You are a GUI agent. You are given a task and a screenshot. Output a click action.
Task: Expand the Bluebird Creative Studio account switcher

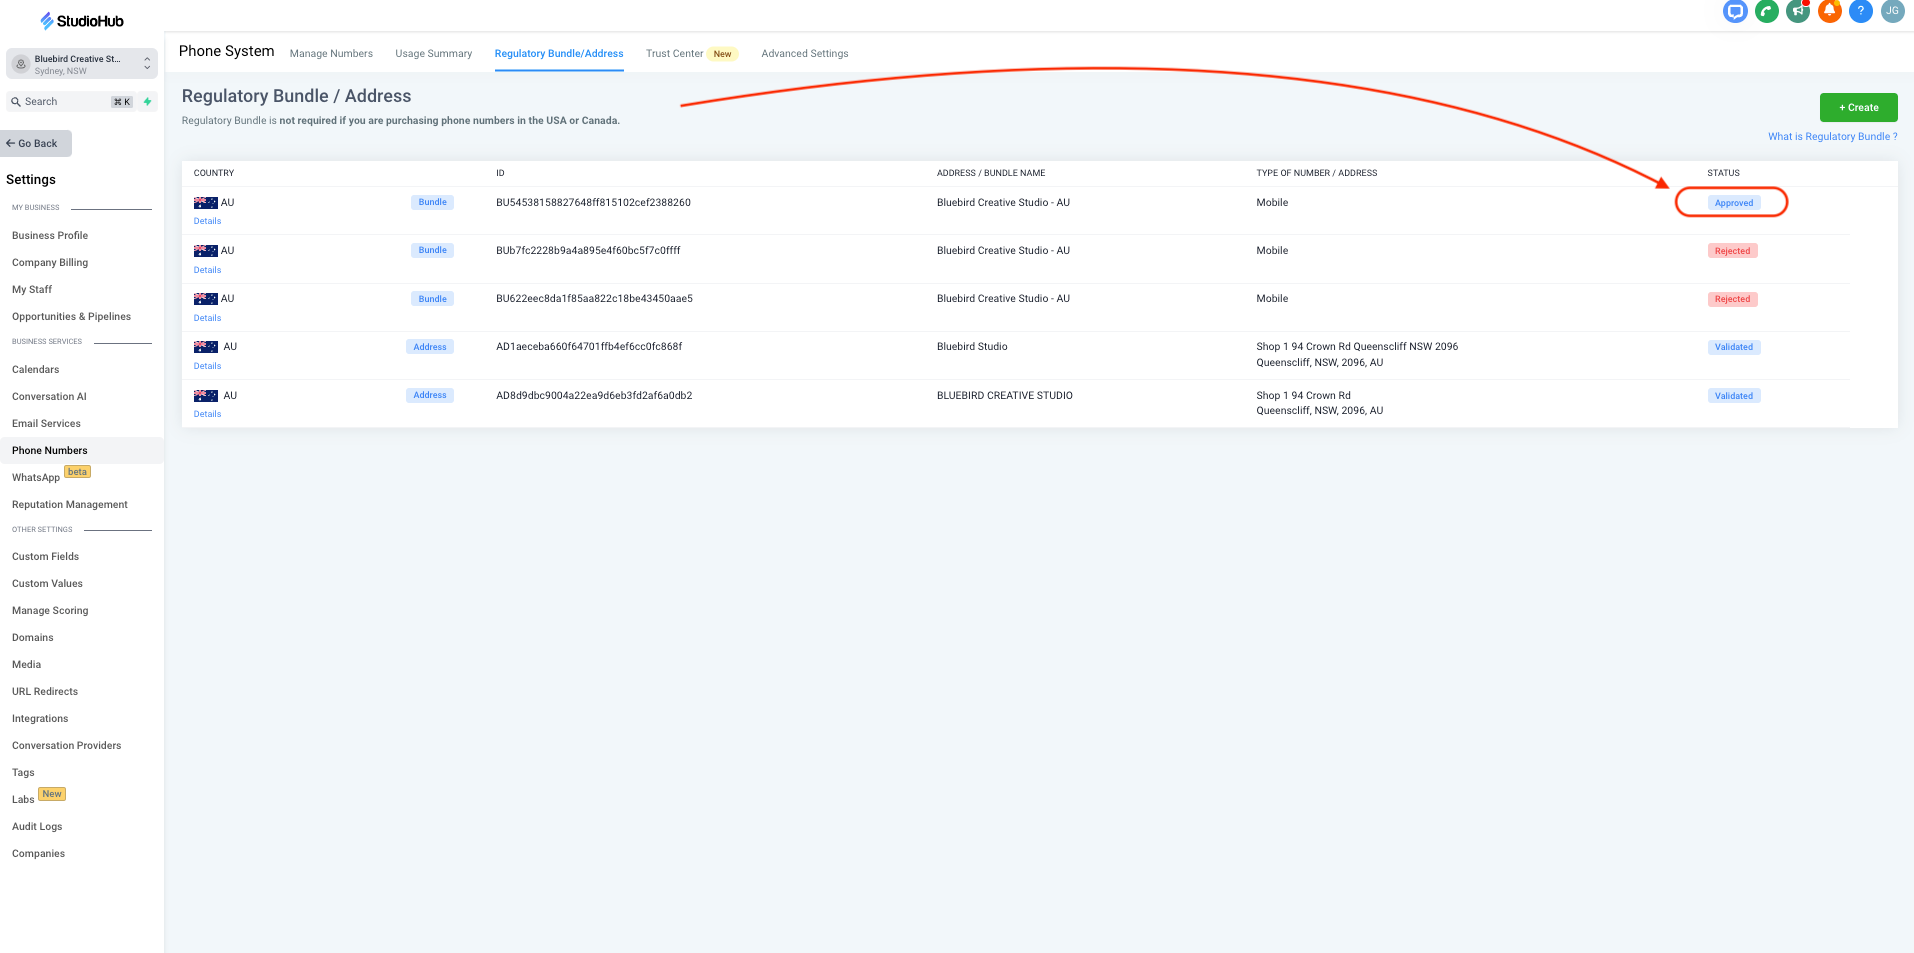(82, 64)
